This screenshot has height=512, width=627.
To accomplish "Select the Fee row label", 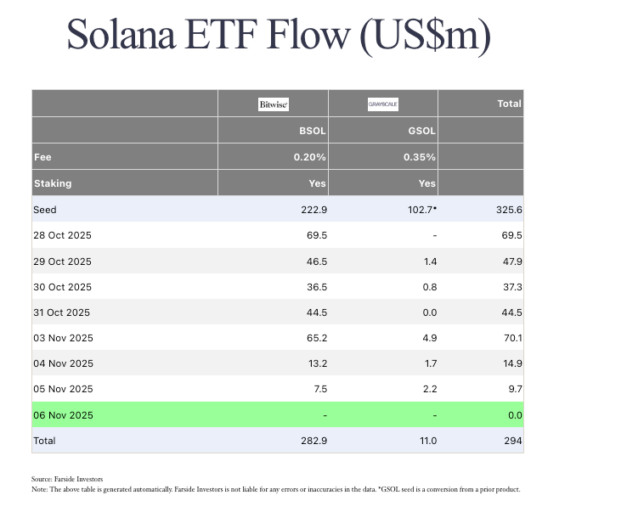I will click(42, 157).
